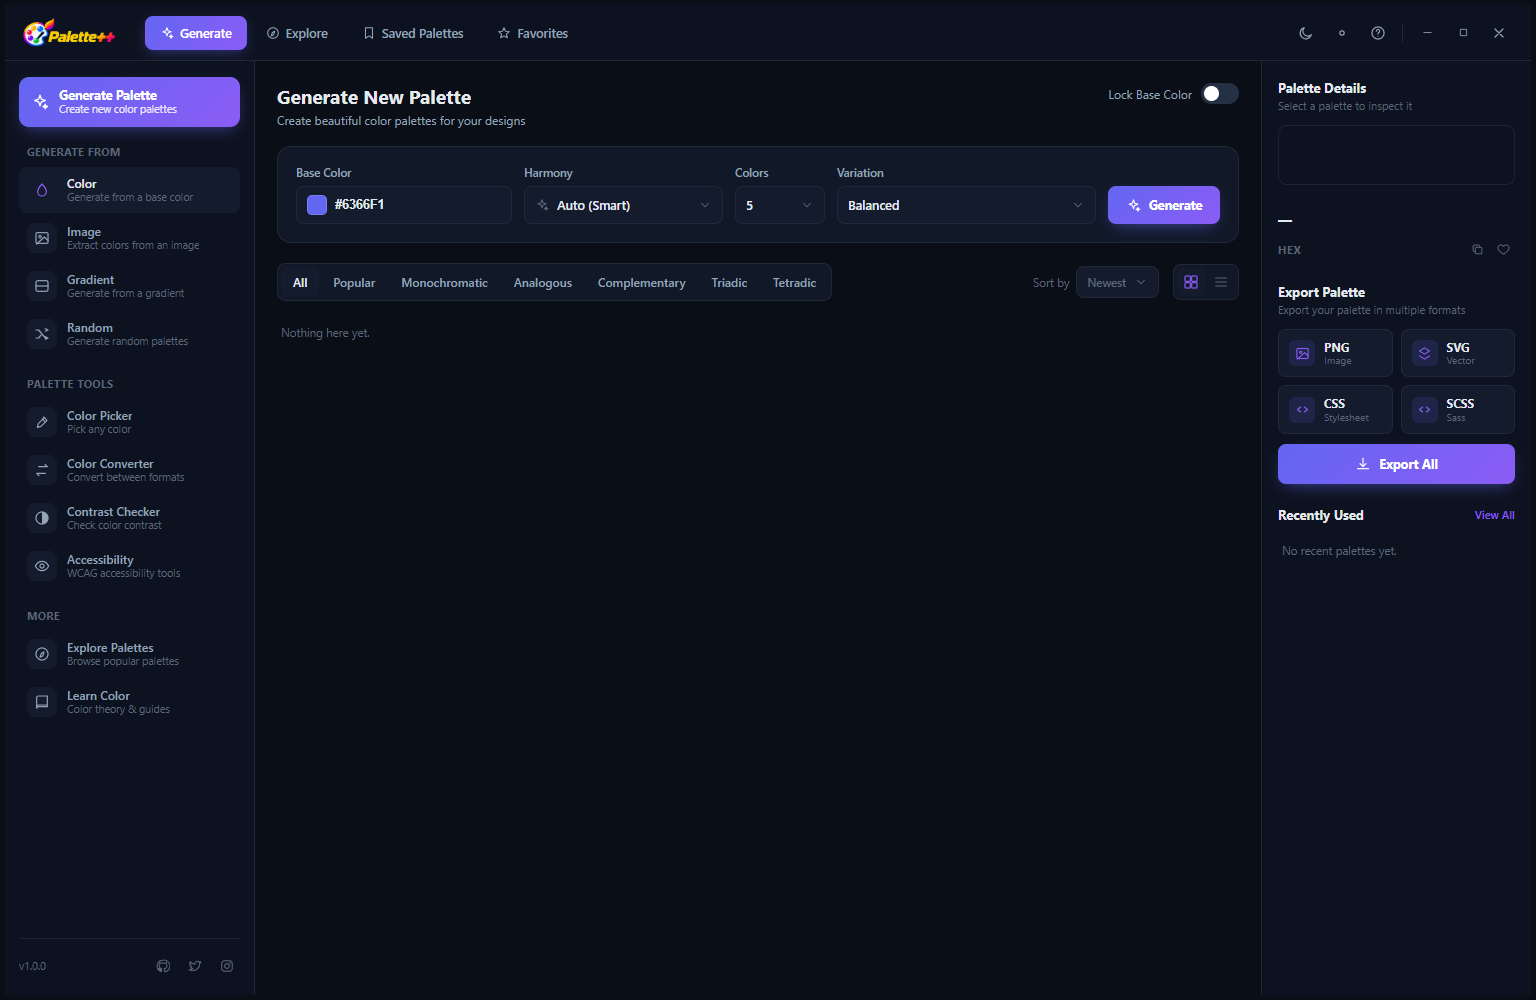Screen dimensions: 1536x1000
Task: Click the Palette++ logo
Action: point(69,34)
